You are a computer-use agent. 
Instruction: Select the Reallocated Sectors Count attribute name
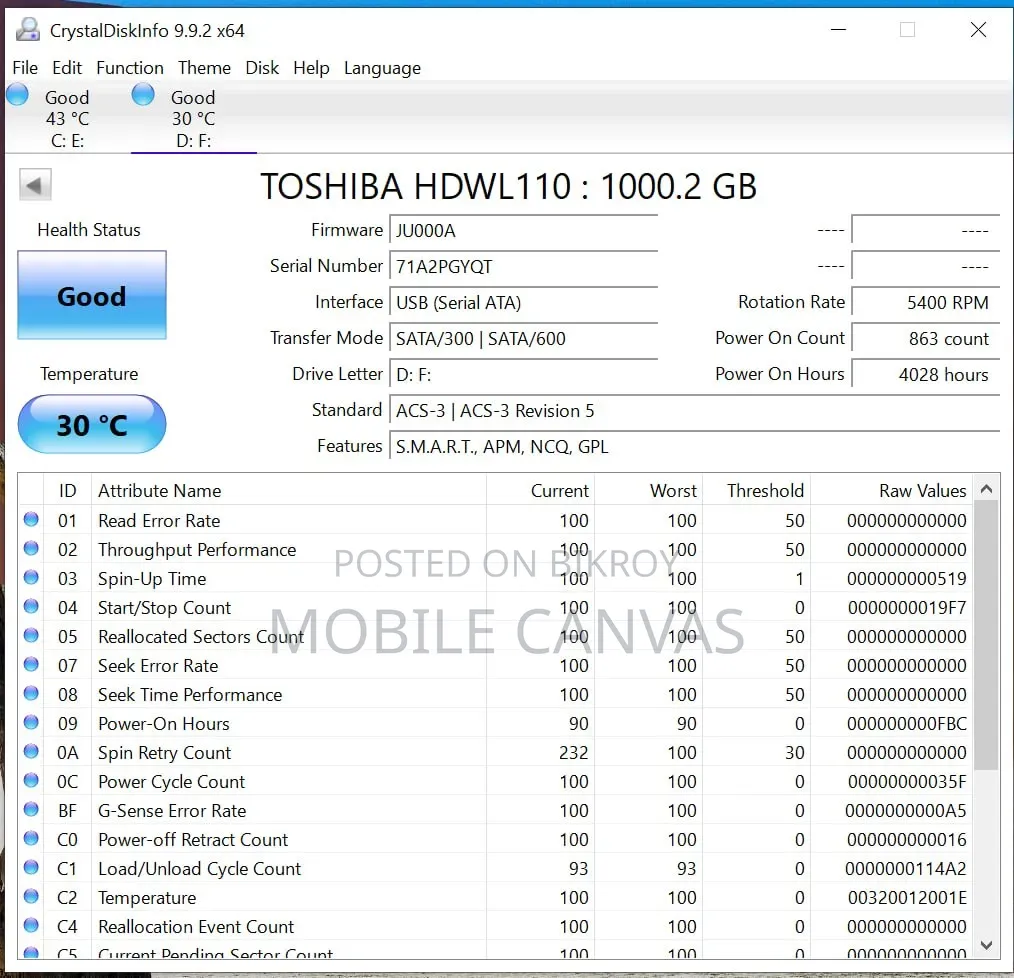point(201,636)
